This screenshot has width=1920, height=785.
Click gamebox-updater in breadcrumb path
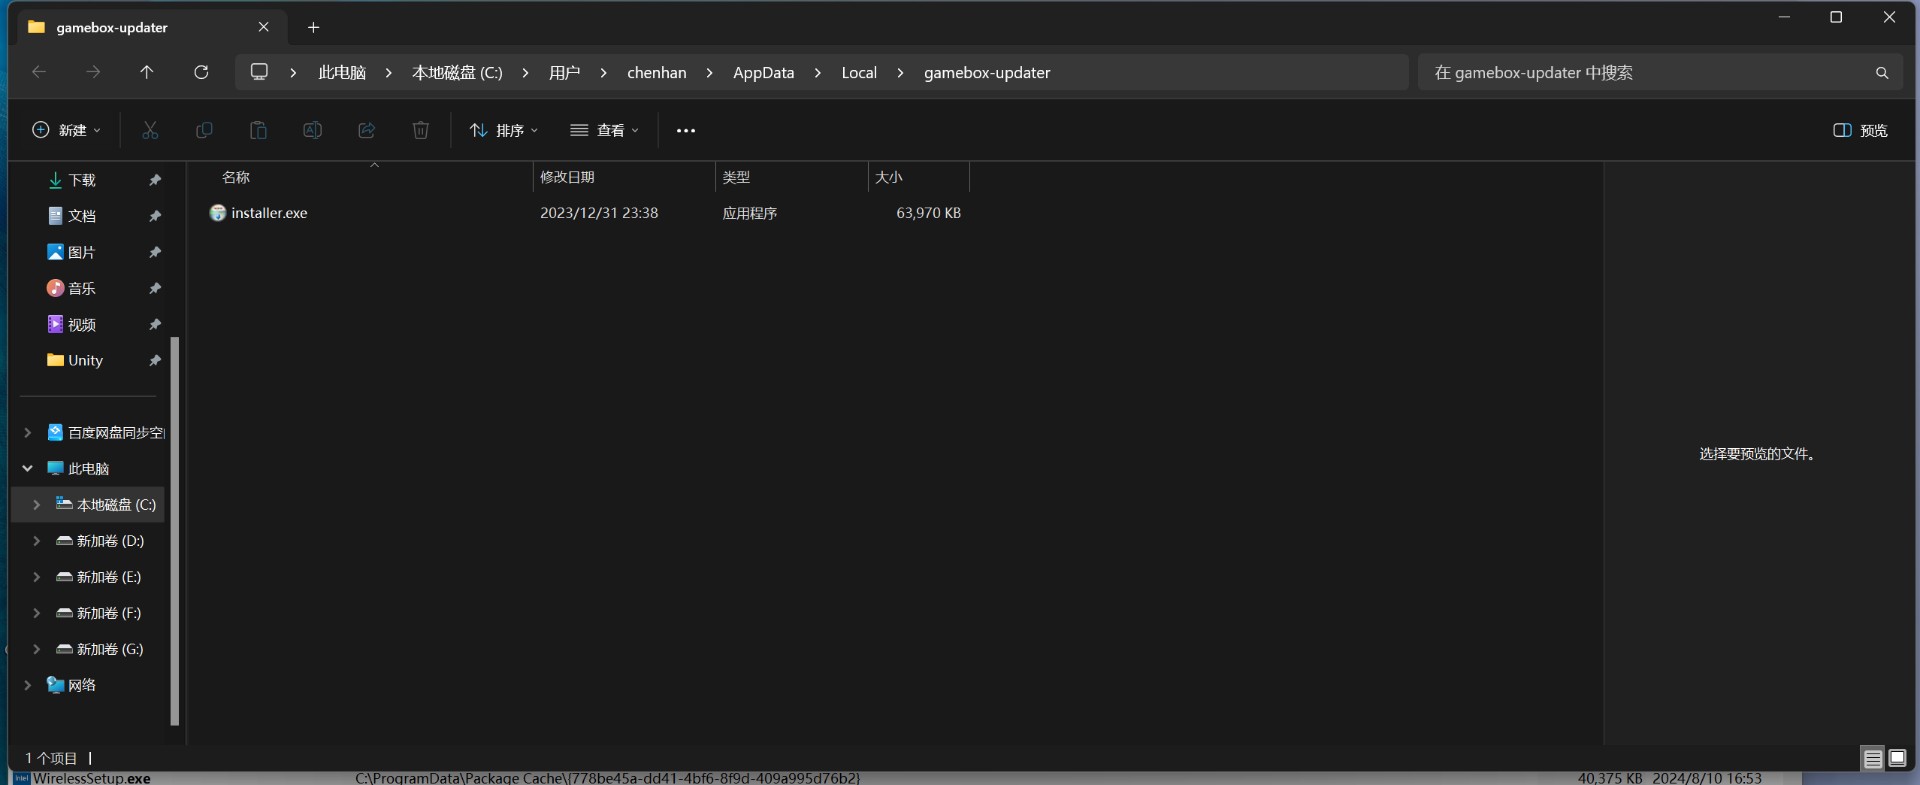click(x=987, y=72)
